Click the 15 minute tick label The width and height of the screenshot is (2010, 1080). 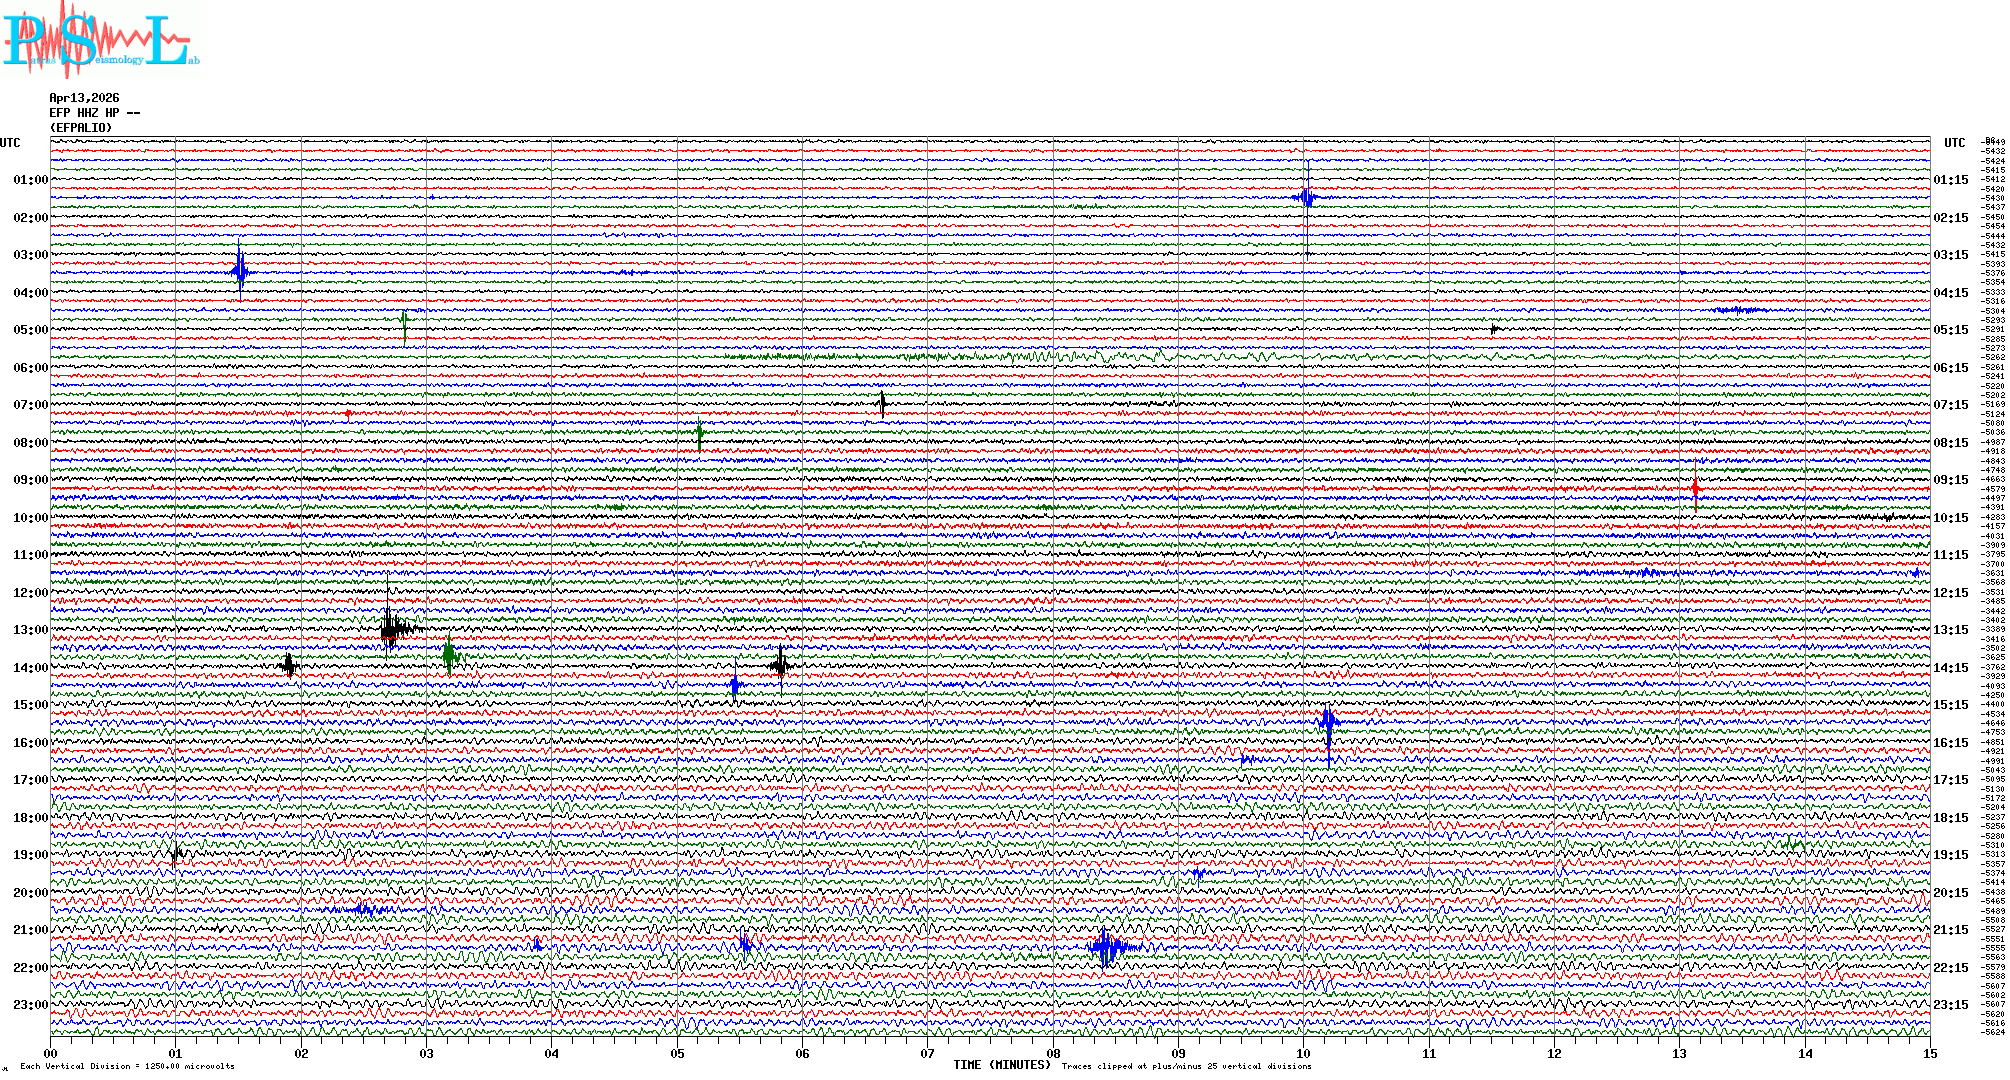[x=1929, y=1054]
